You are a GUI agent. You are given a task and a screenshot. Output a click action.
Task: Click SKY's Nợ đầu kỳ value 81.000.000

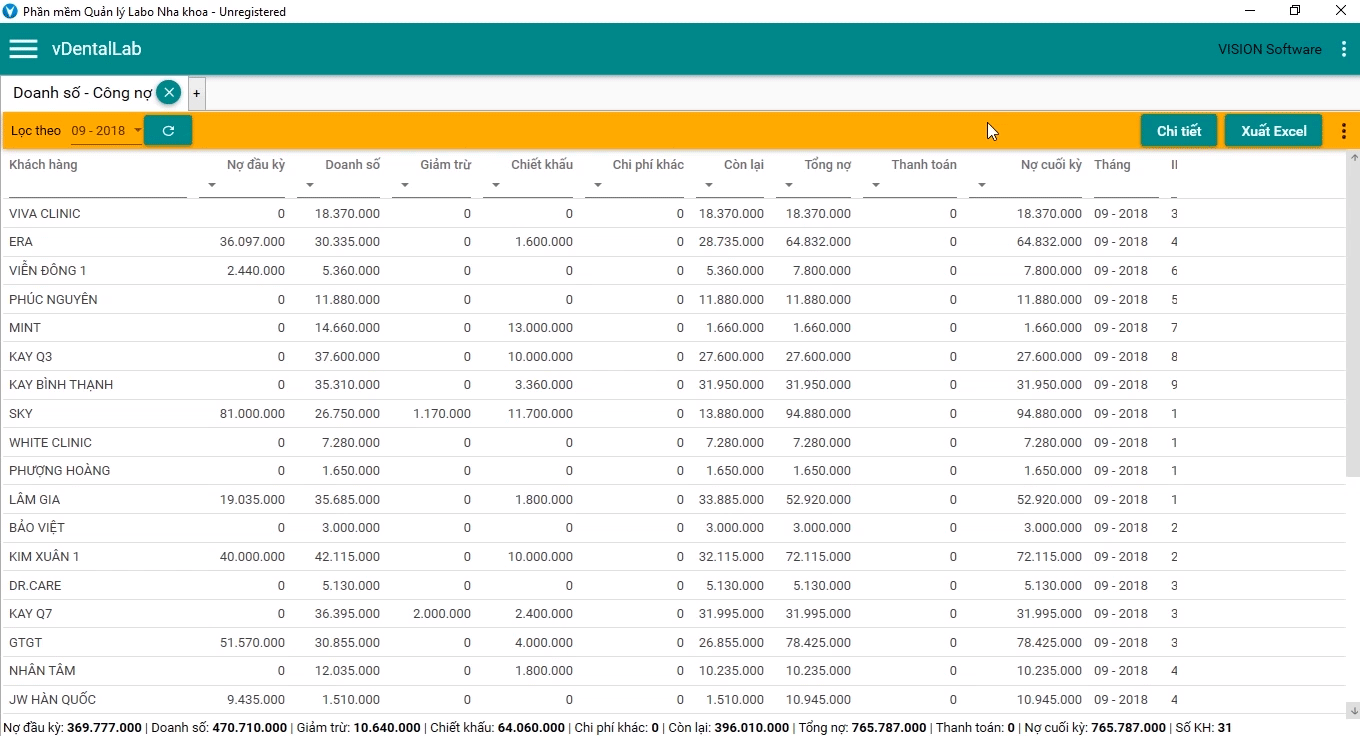[252, 414]
